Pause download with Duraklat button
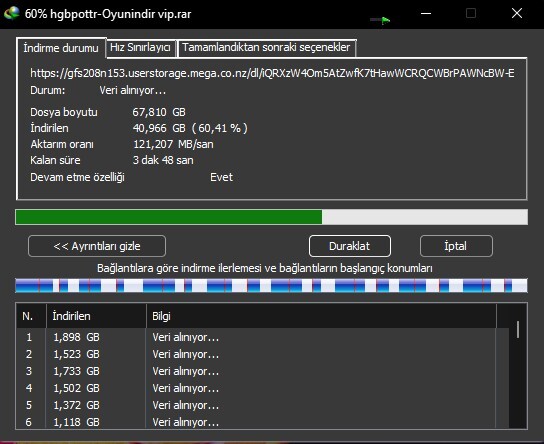 pyautogui.click(x=349, y=246)
